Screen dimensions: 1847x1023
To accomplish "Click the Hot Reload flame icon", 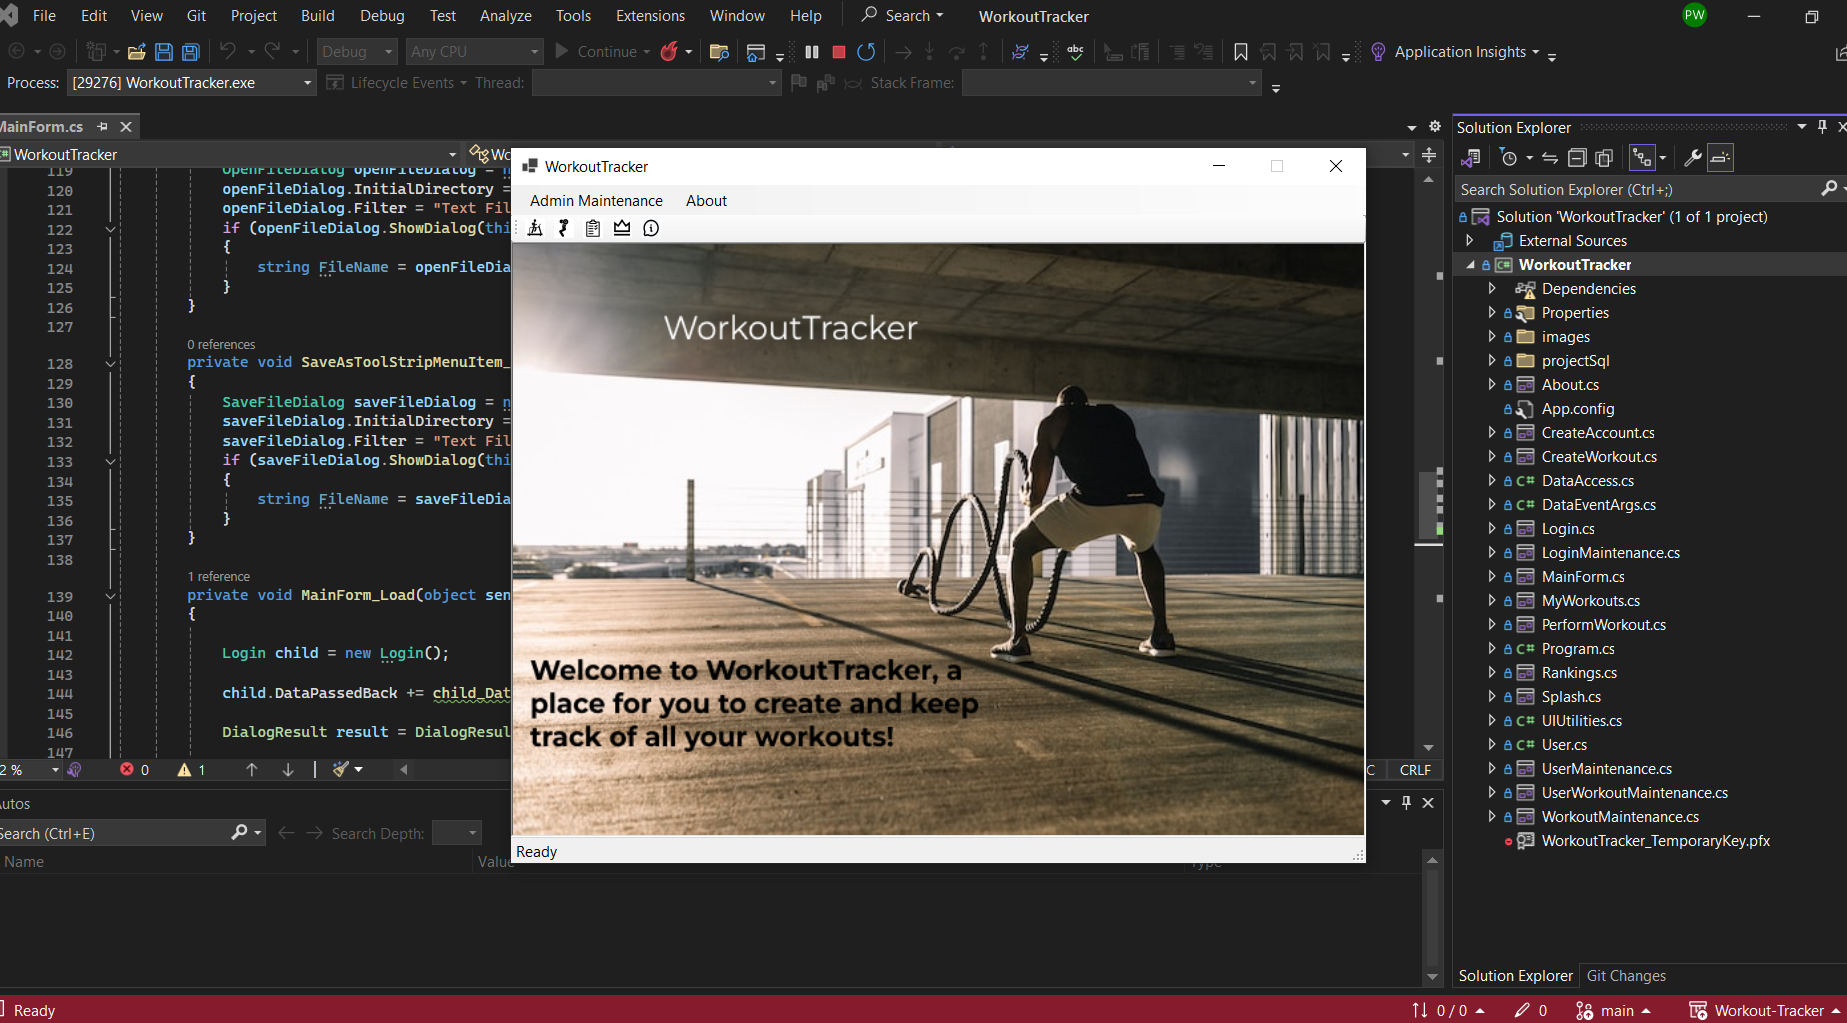I will click(x=669, y=52).
